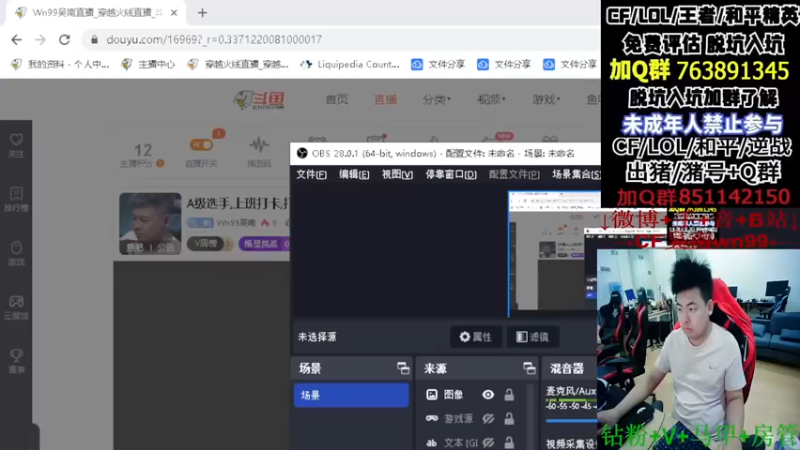800x450 pixels.
Task: Select the Wn99吴南直播 browser tab
Action: tap(96, 13)
